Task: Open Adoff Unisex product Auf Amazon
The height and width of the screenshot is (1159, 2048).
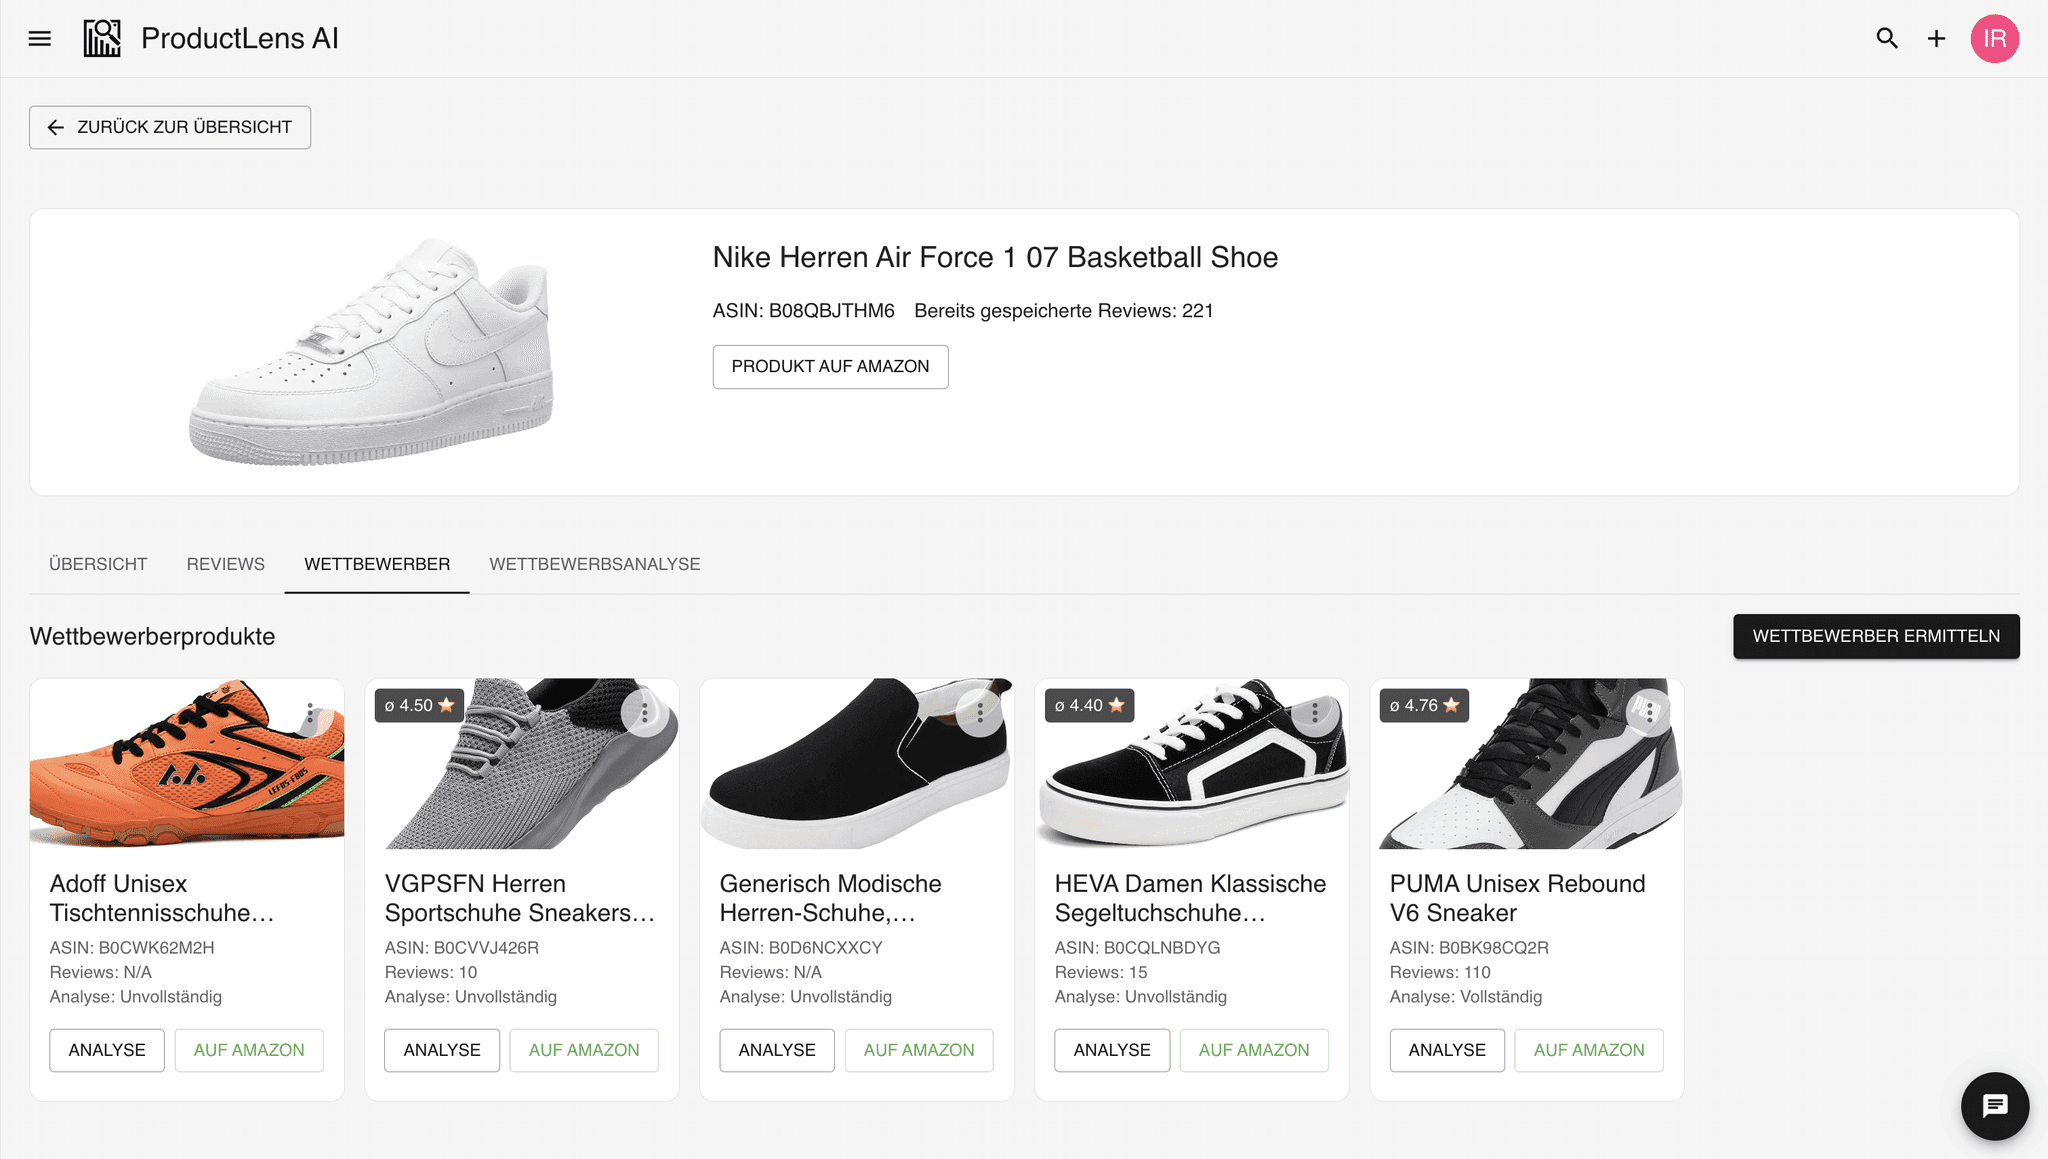Action: pyautogui.click(x=249, y=1050)
